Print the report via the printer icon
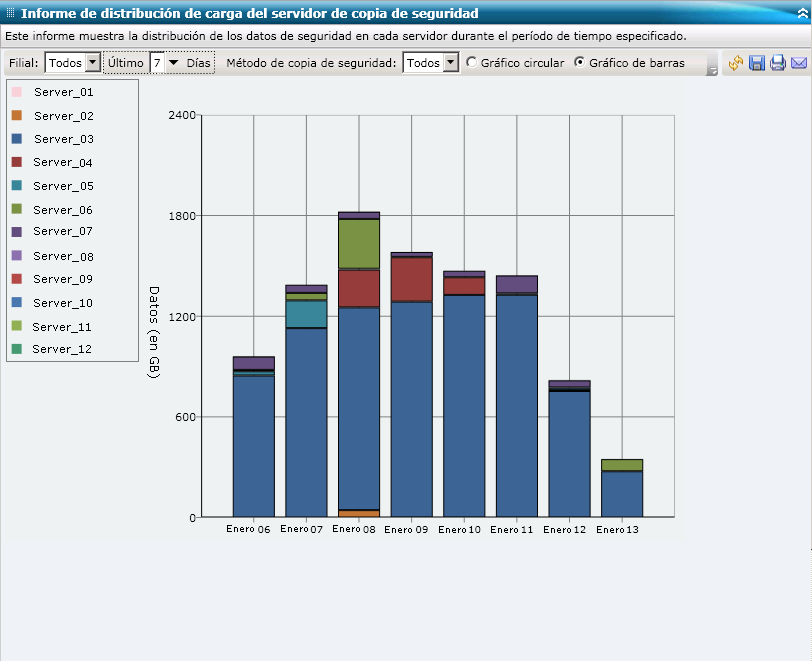Image resolution: width=812 pixels, height=661 pixels. pyautogui.click(x=778, y=63)
